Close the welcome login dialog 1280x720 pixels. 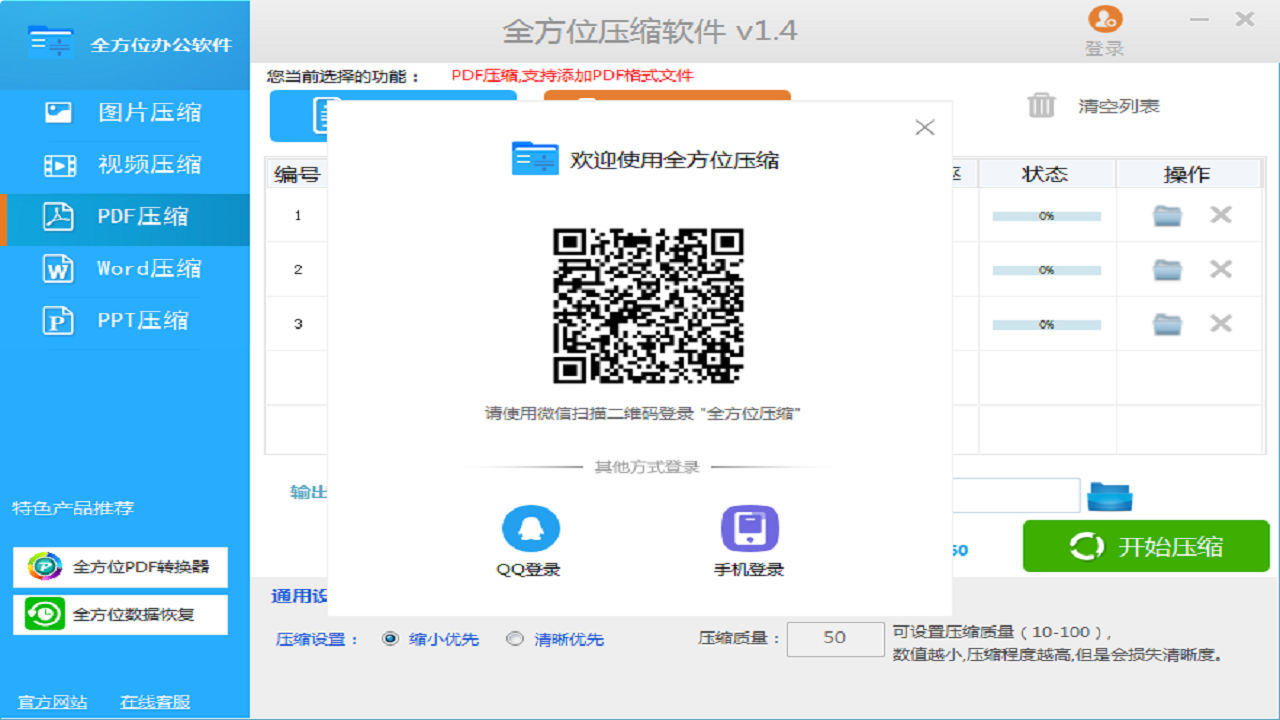[924, 126]
